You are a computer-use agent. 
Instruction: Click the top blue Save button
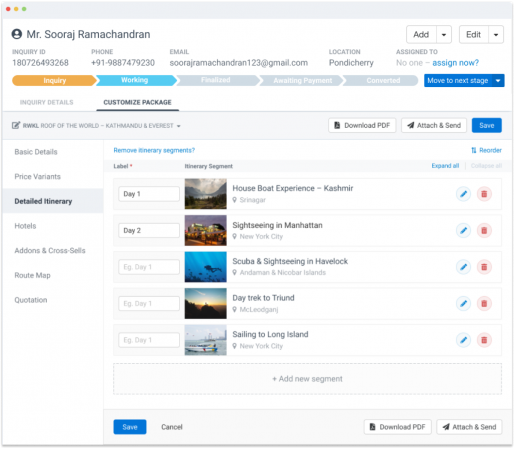(487, 125)
